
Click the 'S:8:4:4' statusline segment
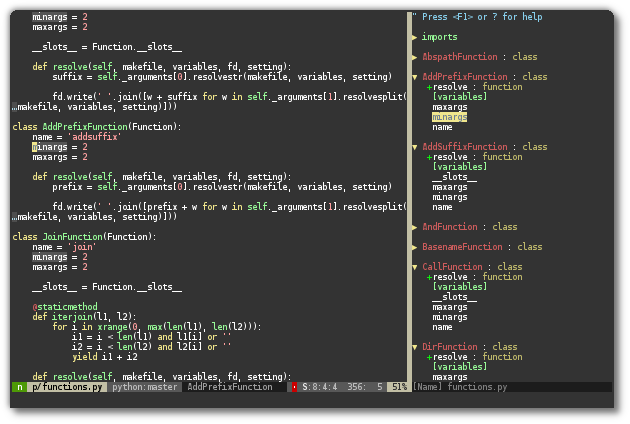click(320, 387)
